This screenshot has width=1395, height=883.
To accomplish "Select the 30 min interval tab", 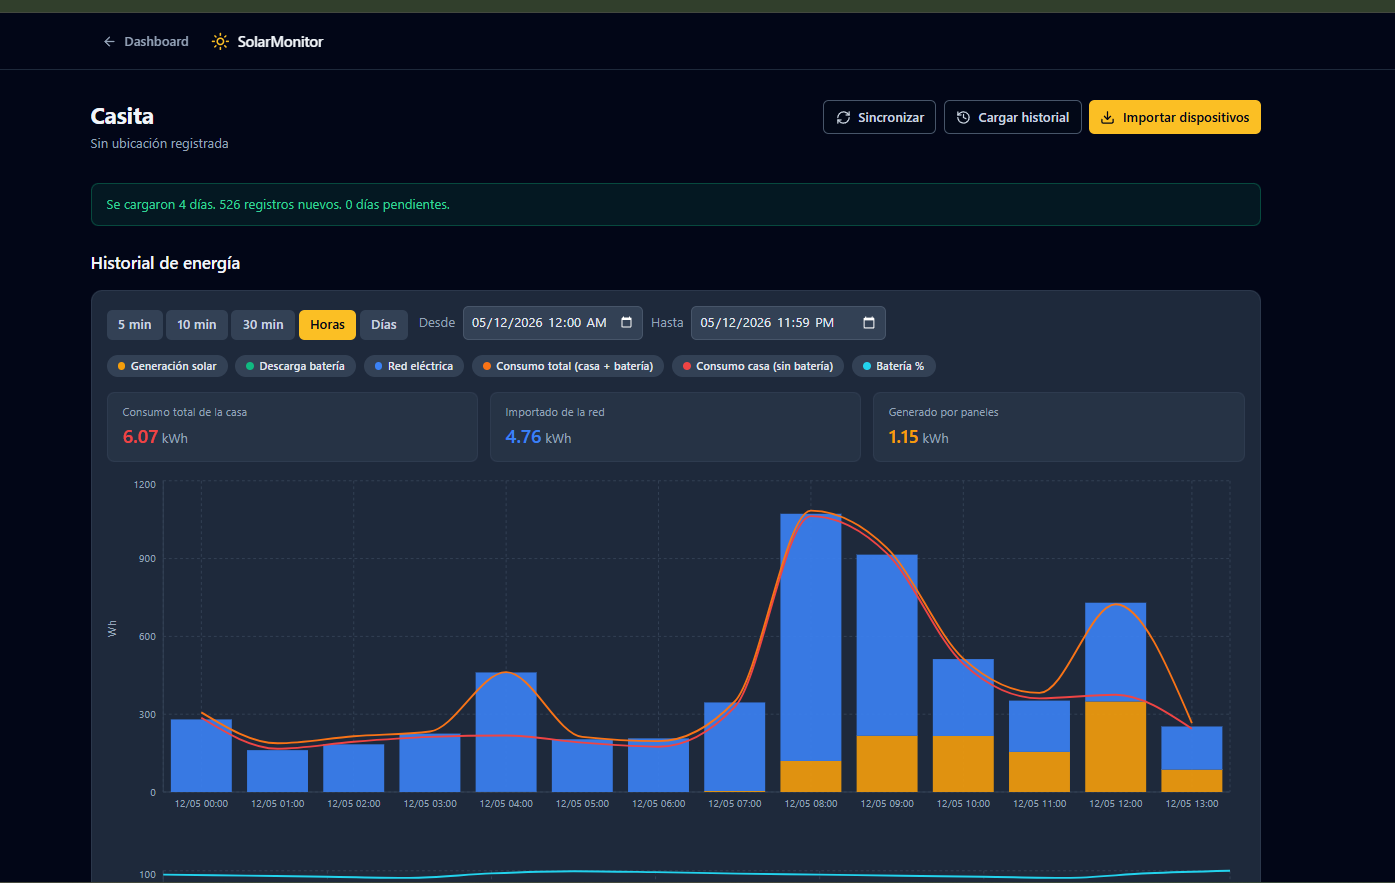I will pyautogui.click(x=263, y=325).
